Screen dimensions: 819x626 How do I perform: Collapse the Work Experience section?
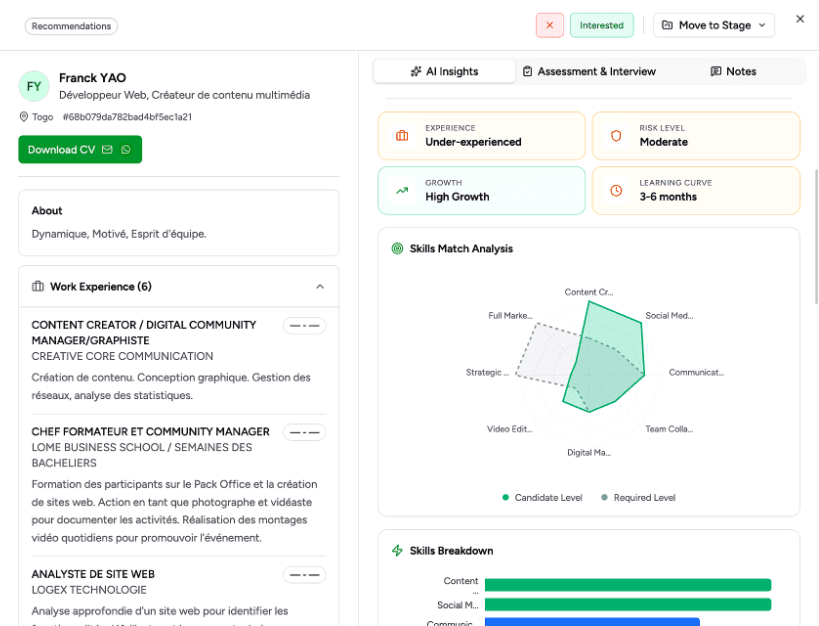coord(320,286)
